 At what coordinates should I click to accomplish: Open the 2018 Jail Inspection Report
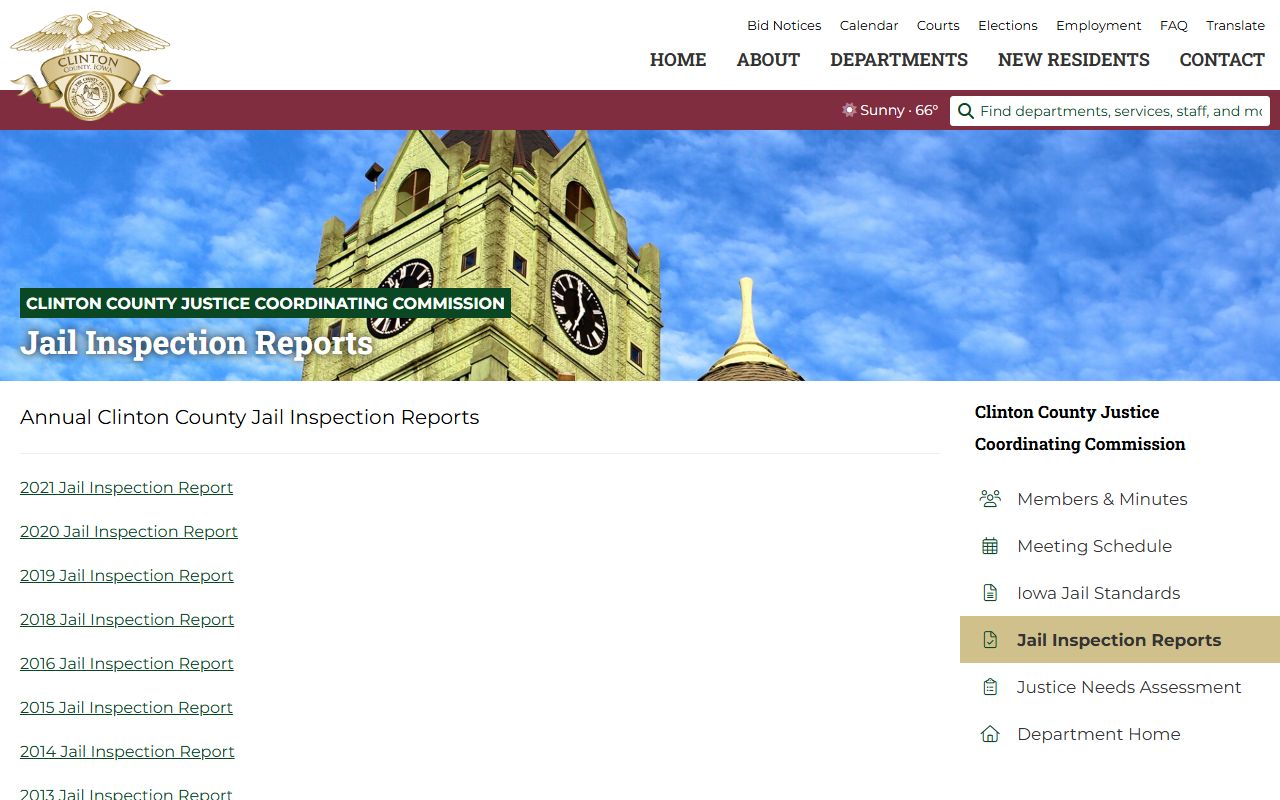click(127, 620)
